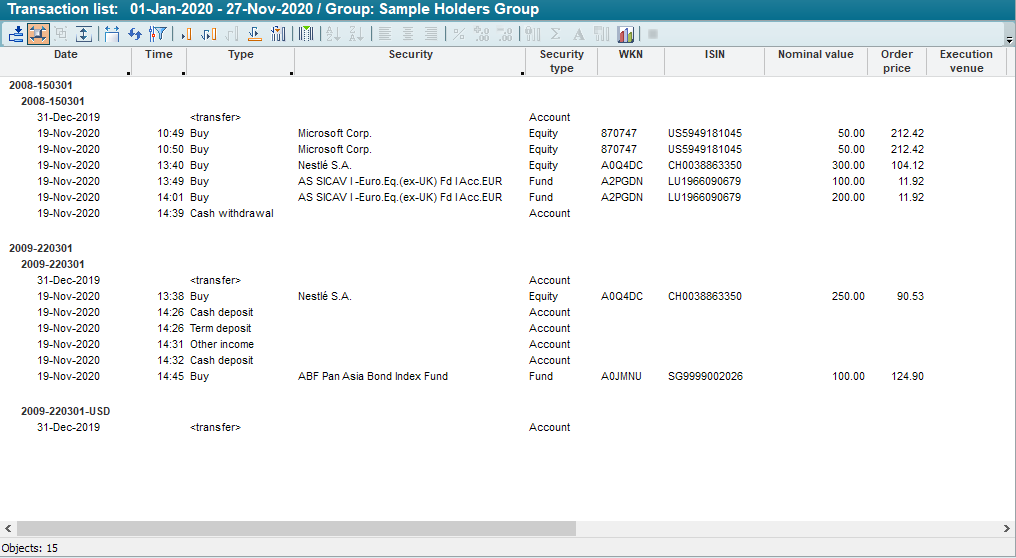The height and width of the screenshot is (558, 1016).
Task: Click the horizontal scrollbar thumb
Action: click(x=296, y=527)
